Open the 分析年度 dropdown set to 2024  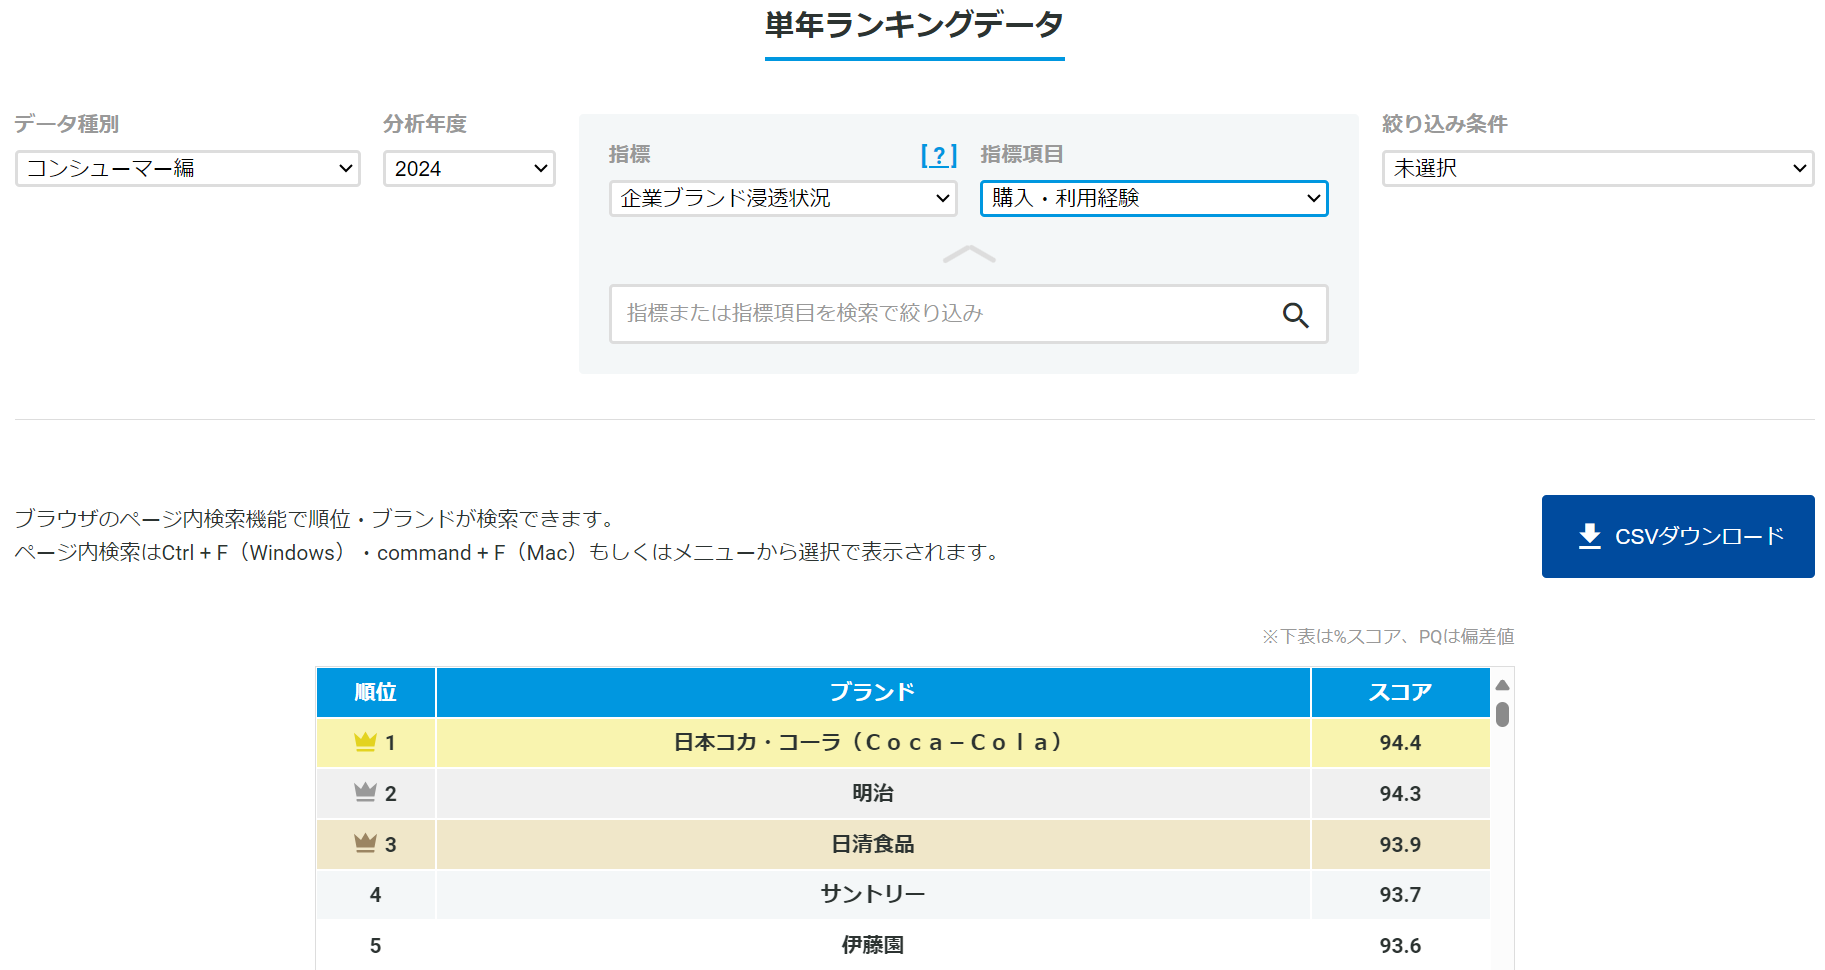[469, 168]
